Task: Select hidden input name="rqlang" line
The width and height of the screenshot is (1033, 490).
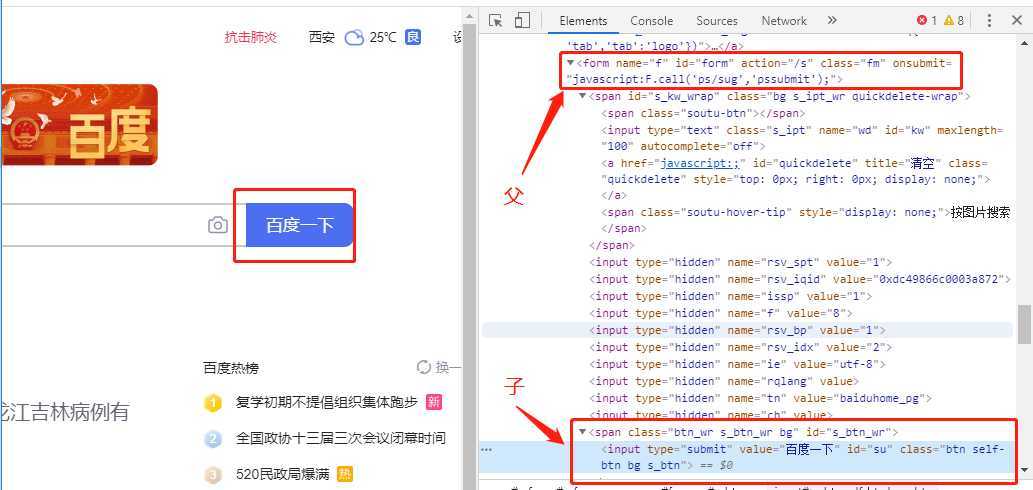Action: click(724, 381)
